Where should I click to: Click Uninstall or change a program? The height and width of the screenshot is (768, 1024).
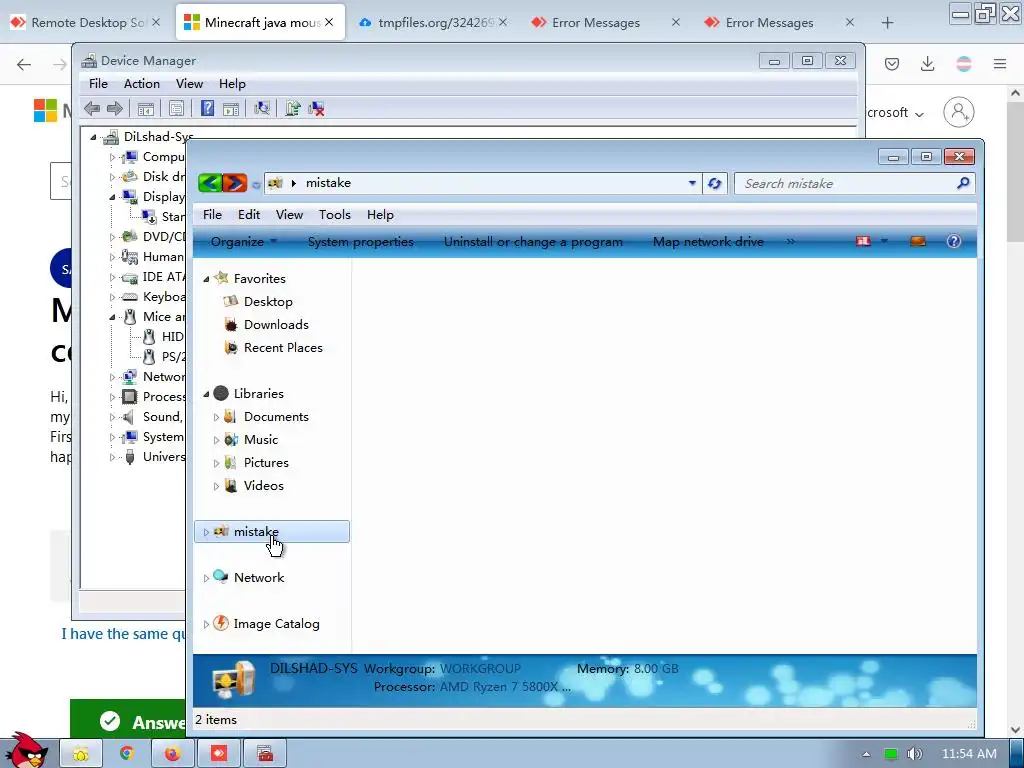click(x=533, y=242)
